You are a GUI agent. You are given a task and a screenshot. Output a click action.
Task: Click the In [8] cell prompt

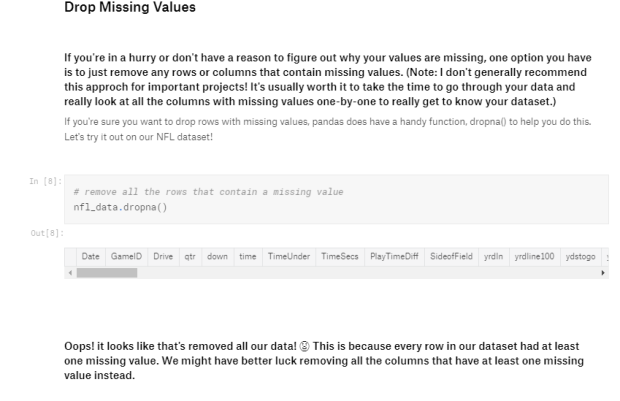(42, 181)
